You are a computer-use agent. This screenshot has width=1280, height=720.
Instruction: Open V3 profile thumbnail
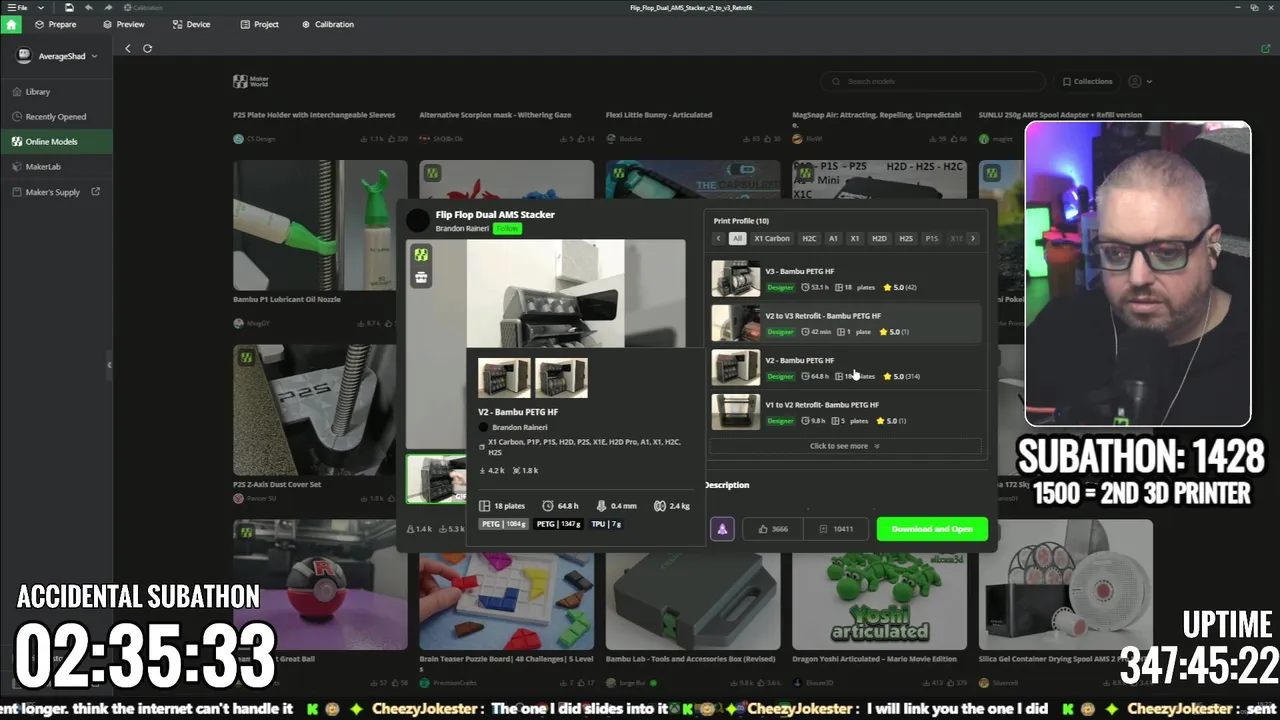[735, 279]
